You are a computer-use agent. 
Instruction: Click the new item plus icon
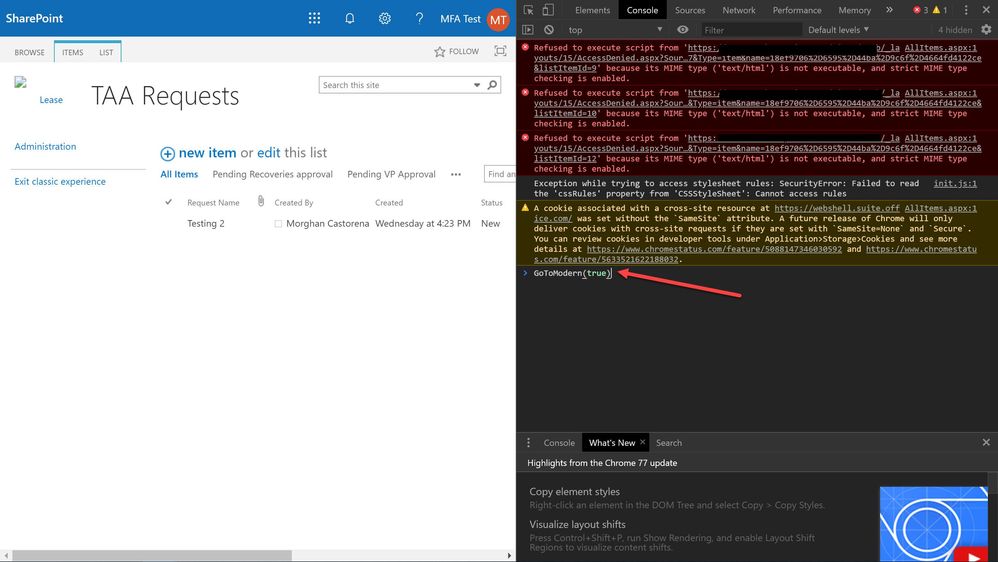(x=167, y=153)
